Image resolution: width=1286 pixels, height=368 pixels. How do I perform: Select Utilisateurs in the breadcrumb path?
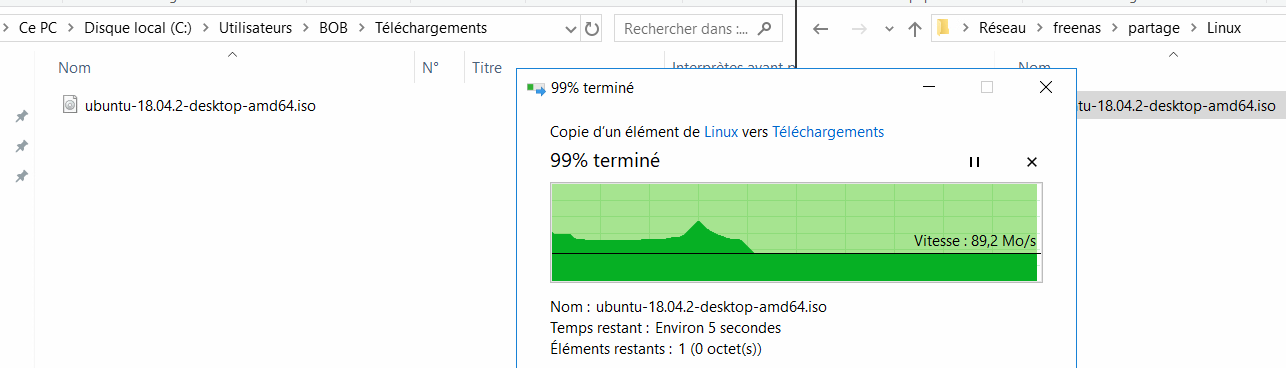tap(255, 29)
